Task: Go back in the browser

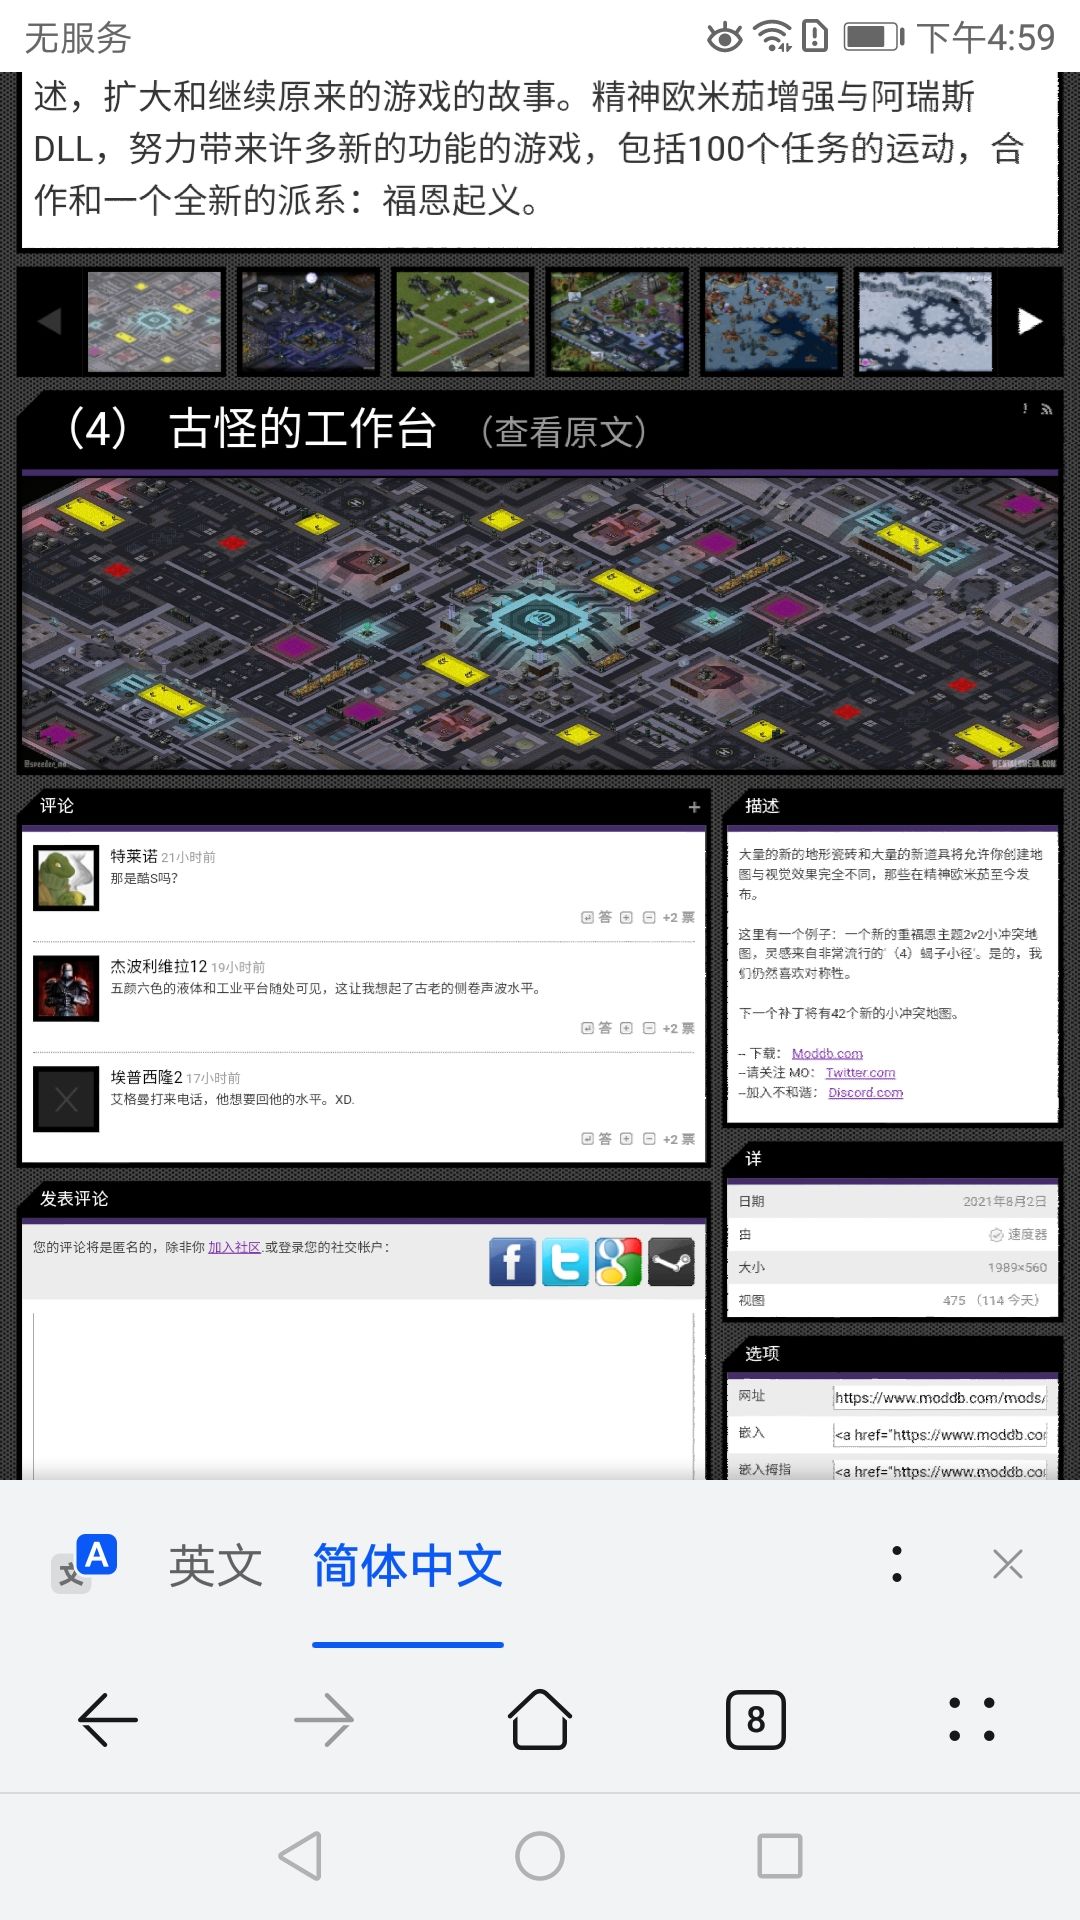Action: click(x=108, y=1720)
